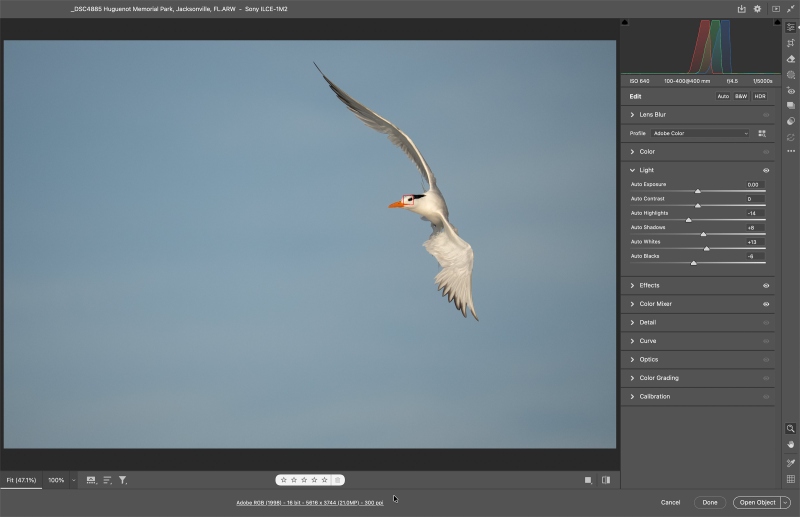Toggle visibility of Light panel edits
The image size is (800, 517).
pyautogui.click(x=766, y=170)
